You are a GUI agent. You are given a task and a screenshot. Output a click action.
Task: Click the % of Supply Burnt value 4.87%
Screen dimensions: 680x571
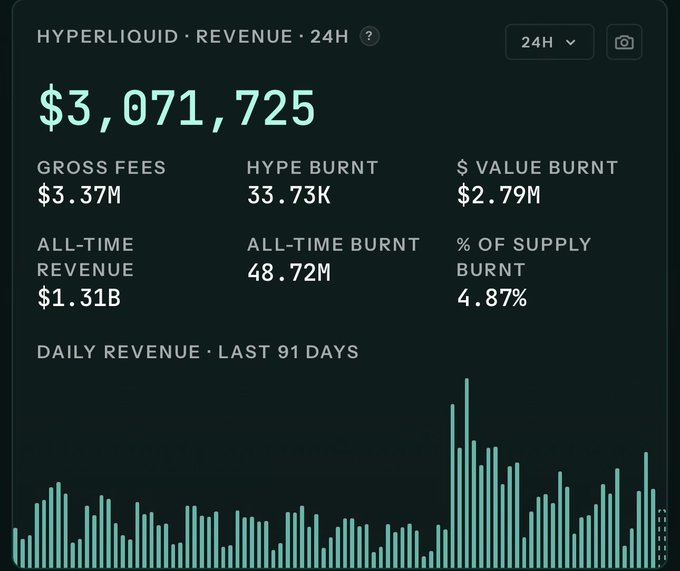tap(492, 298)
